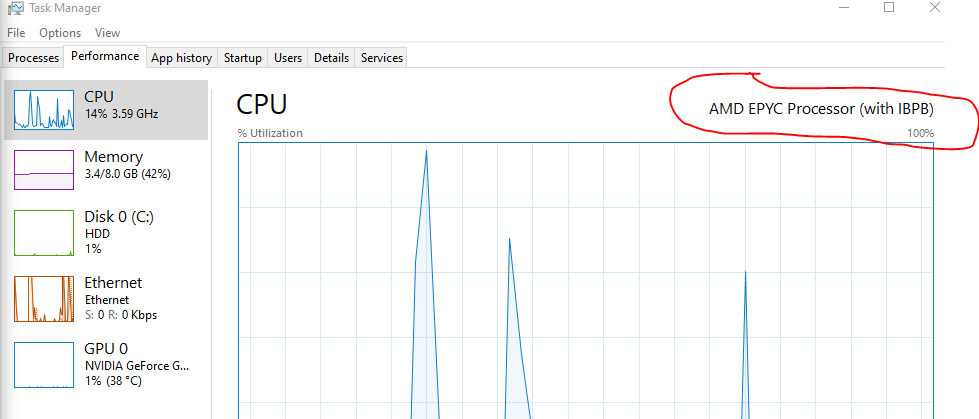Click the '14% 3.59 GHz' CPU value

pyautogui.click(x=121, y=114)
